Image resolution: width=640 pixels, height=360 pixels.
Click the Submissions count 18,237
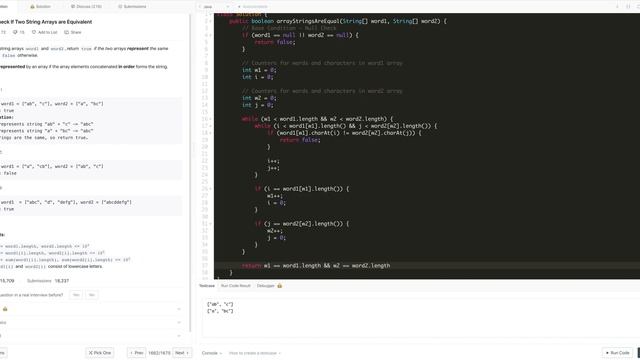pos(62,281)
